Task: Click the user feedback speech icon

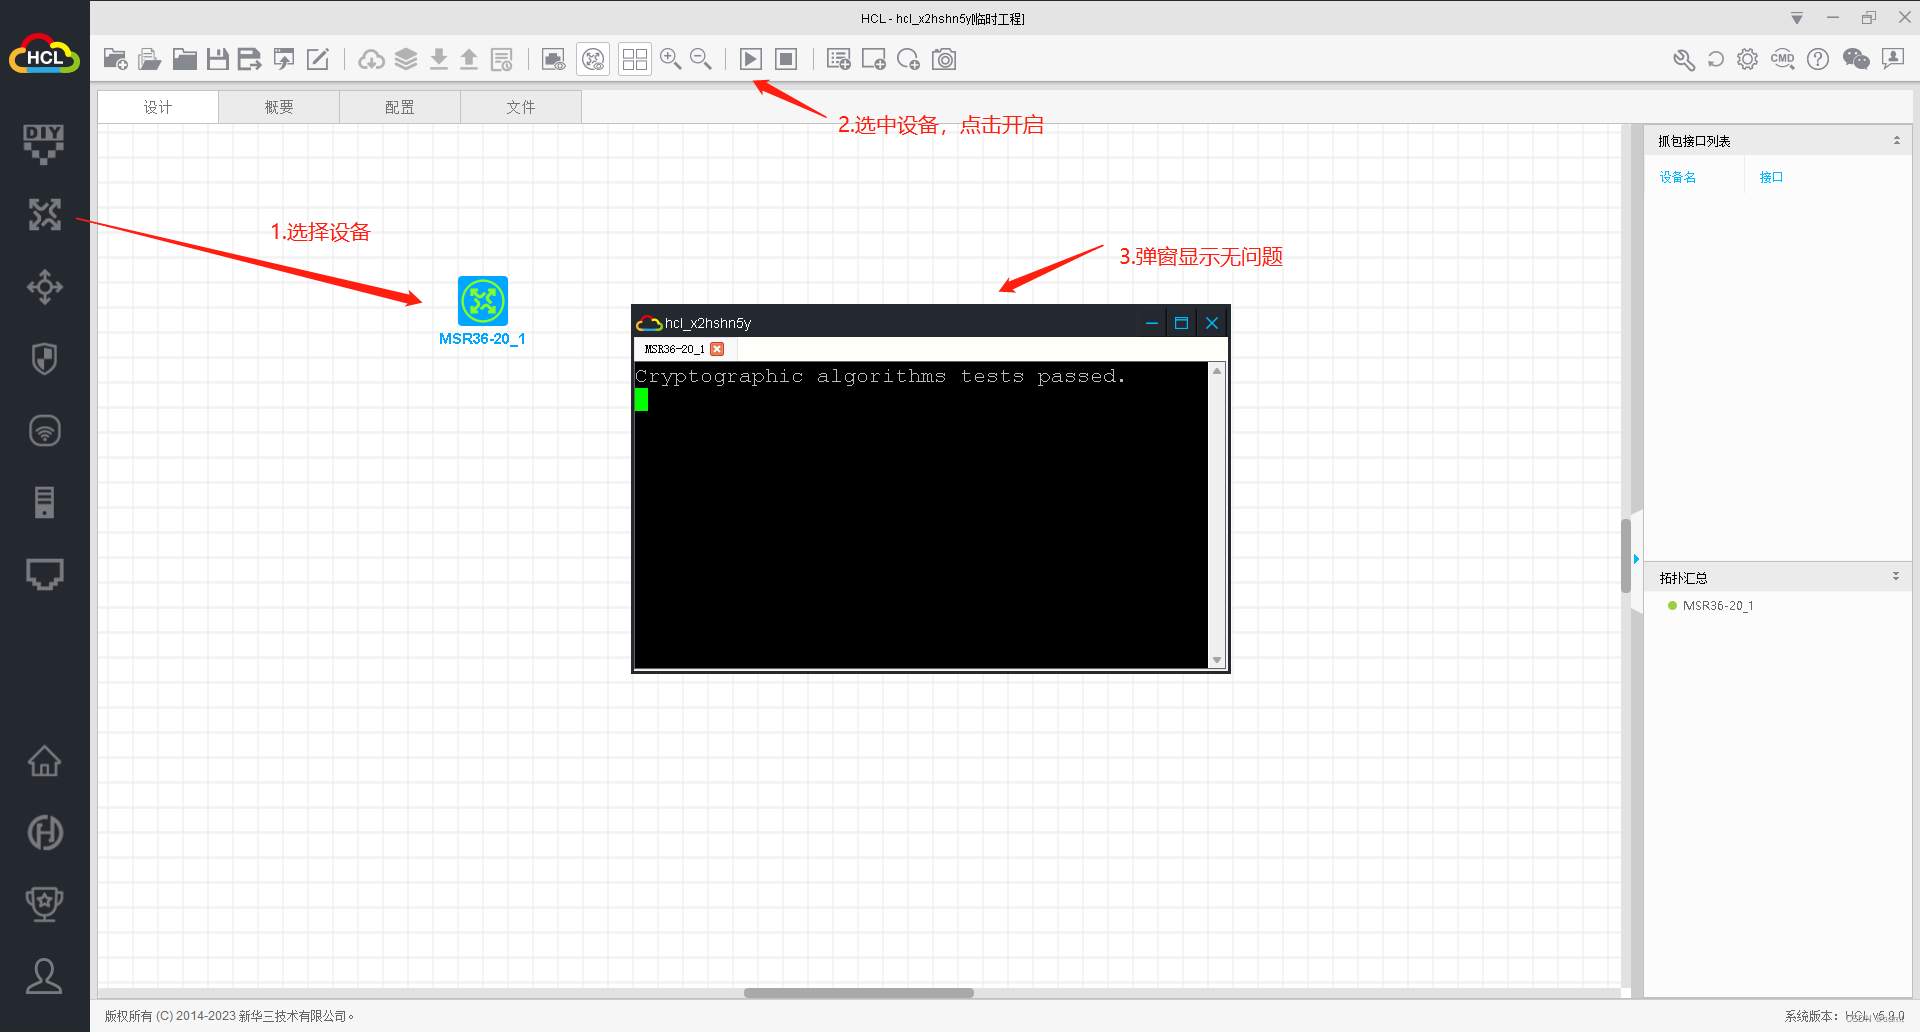Action: pyautogui.click(x=1893, y=60)
